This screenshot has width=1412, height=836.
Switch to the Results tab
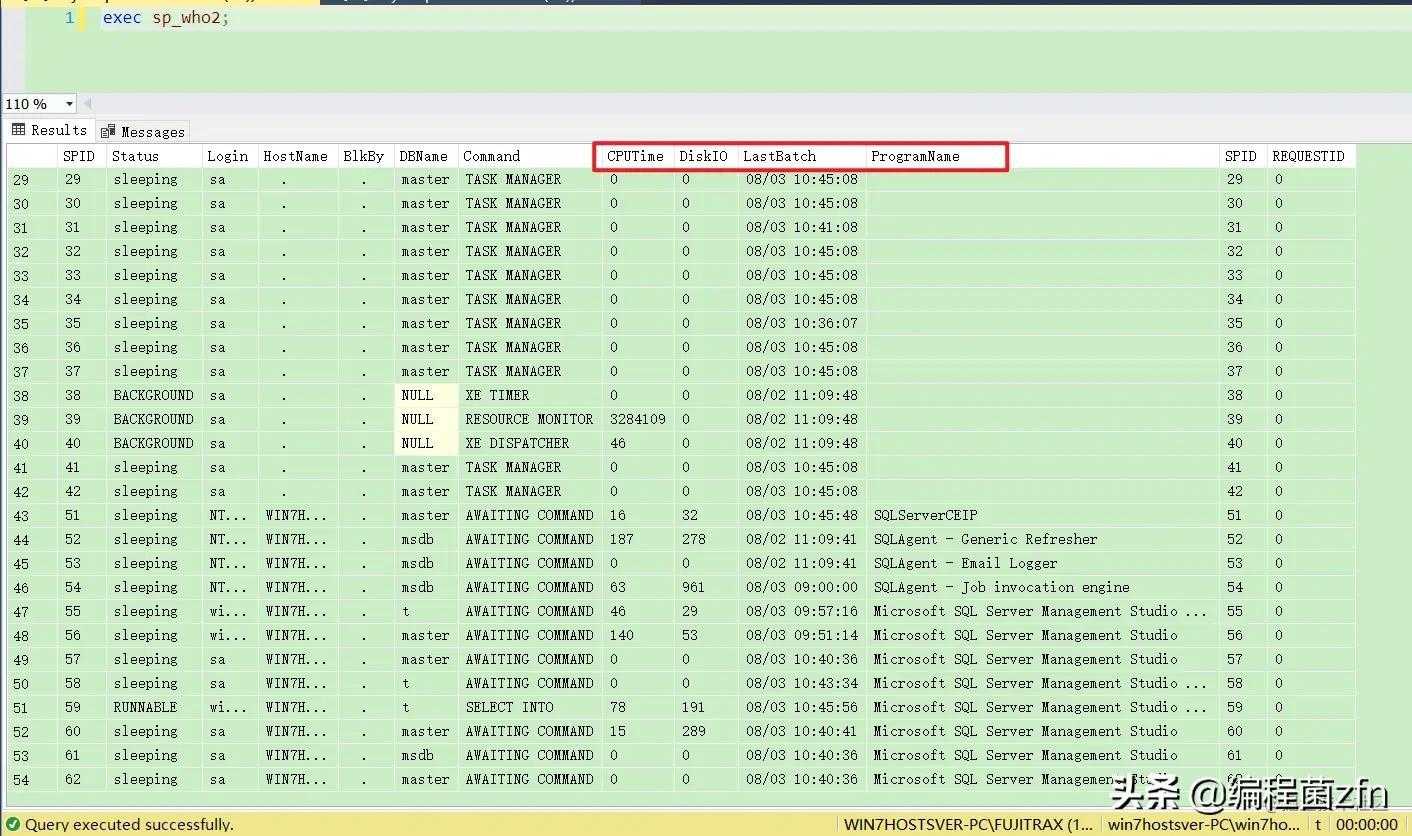pos(50,130)
